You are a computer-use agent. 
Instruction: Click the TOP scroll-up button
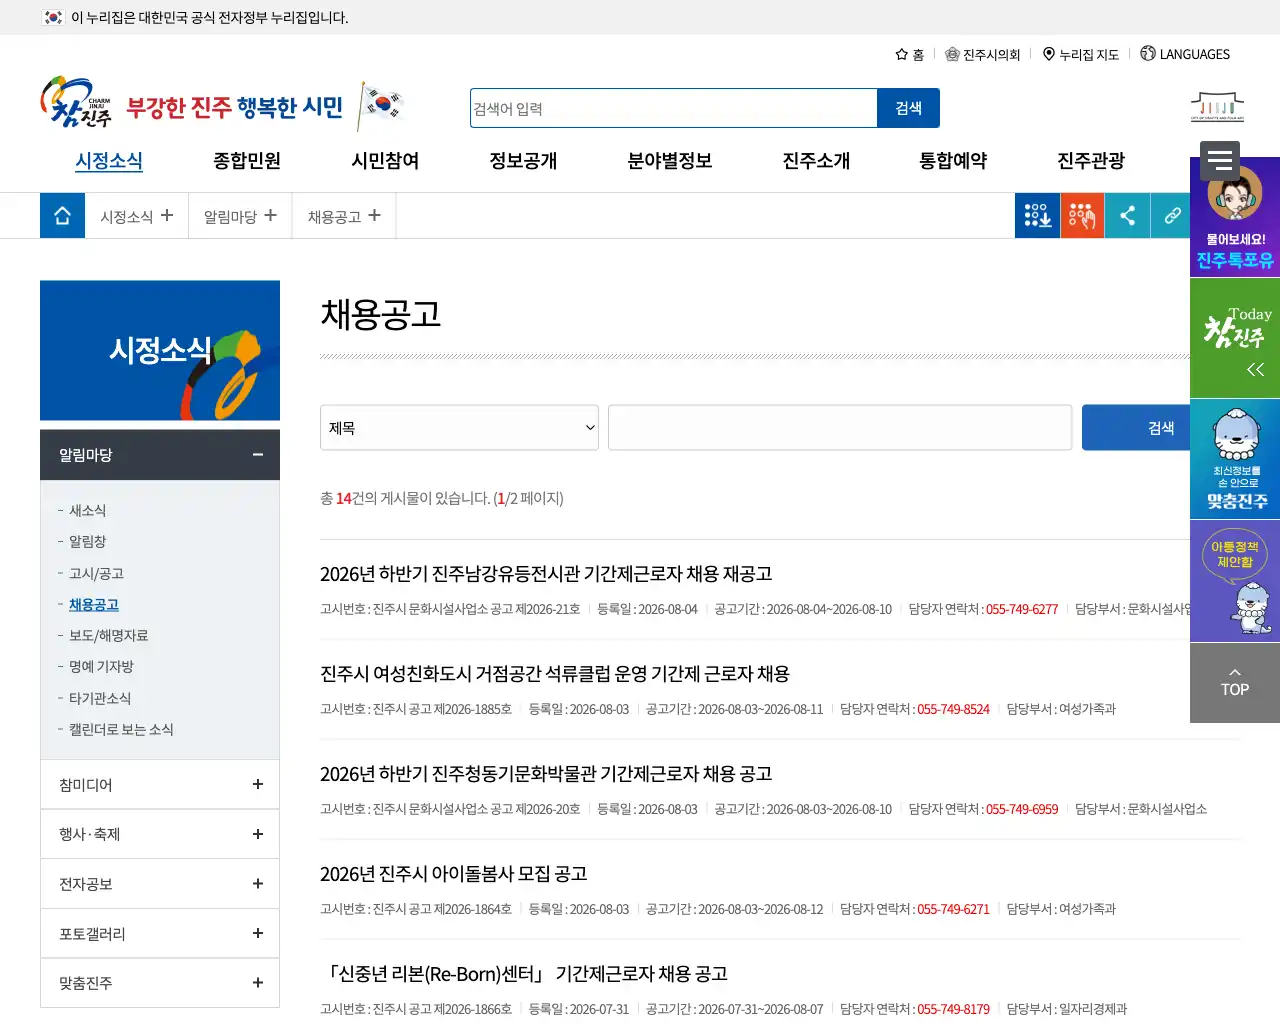coord(1235,683)
